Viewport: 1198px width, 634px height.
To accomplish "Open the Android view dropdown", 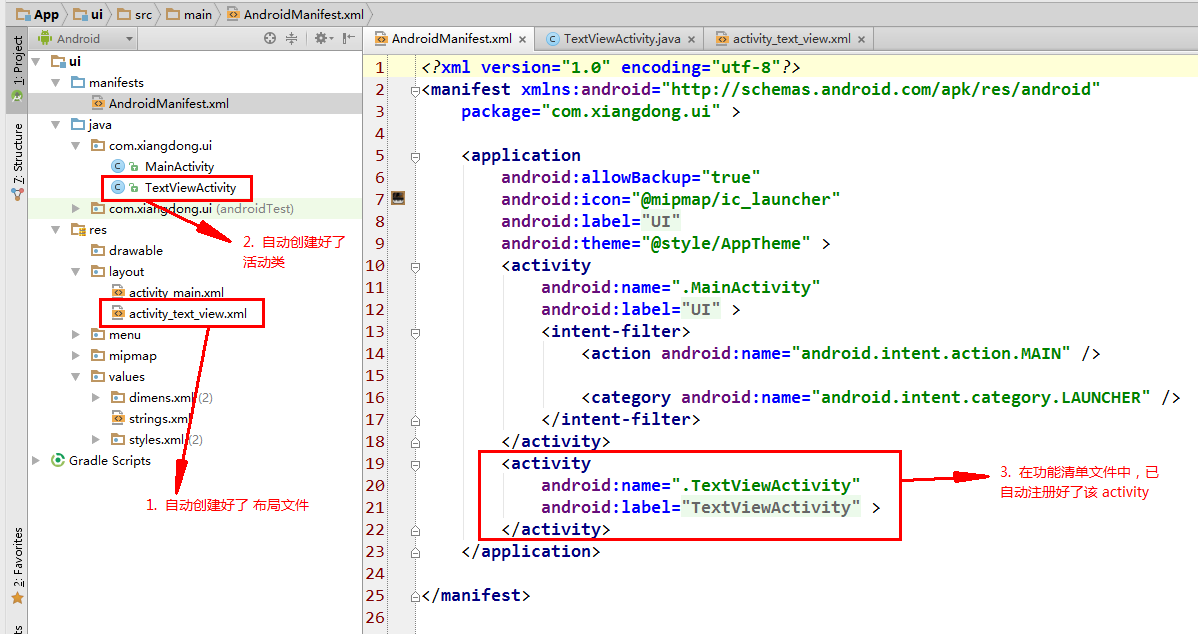I will [86, 38].
